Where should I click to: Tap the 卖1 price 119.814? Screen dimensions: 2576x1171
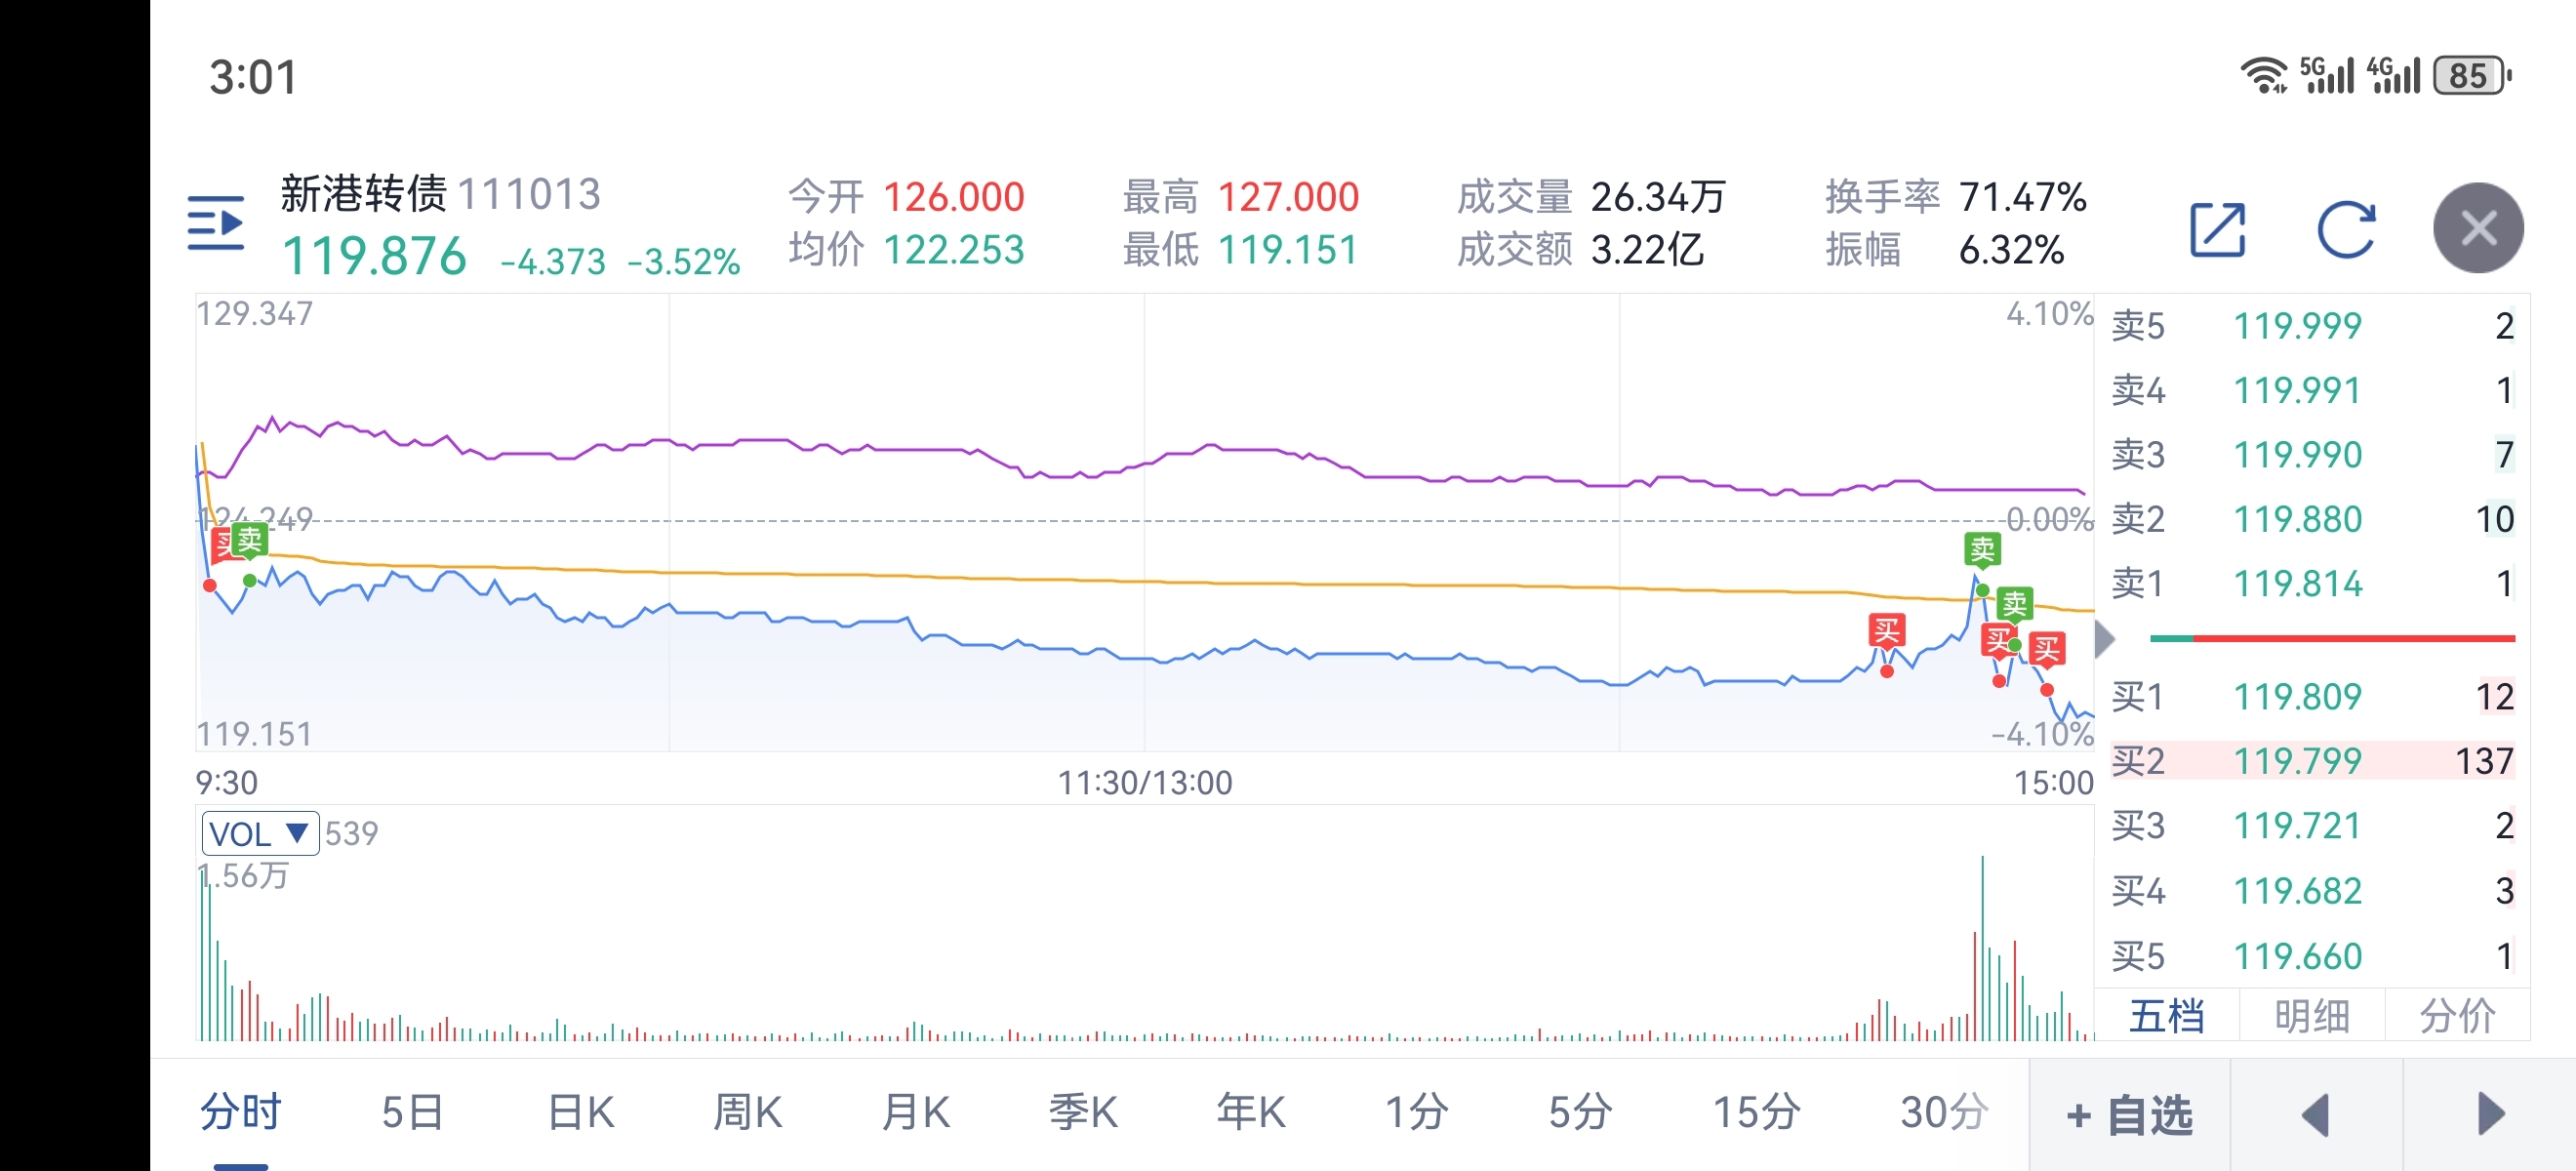click(x=2298, y=584)
